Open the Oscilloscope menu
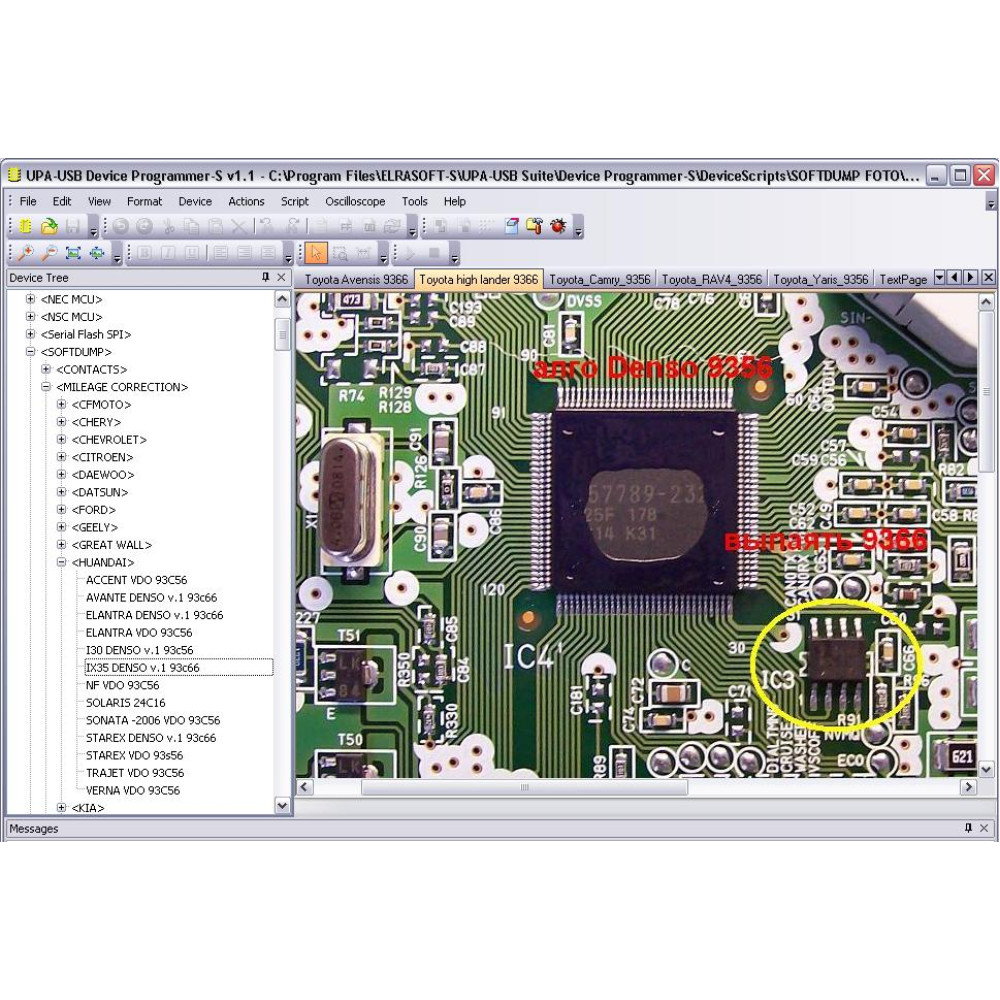This screenshot has height=1000, width=1000. click(355, 202)
